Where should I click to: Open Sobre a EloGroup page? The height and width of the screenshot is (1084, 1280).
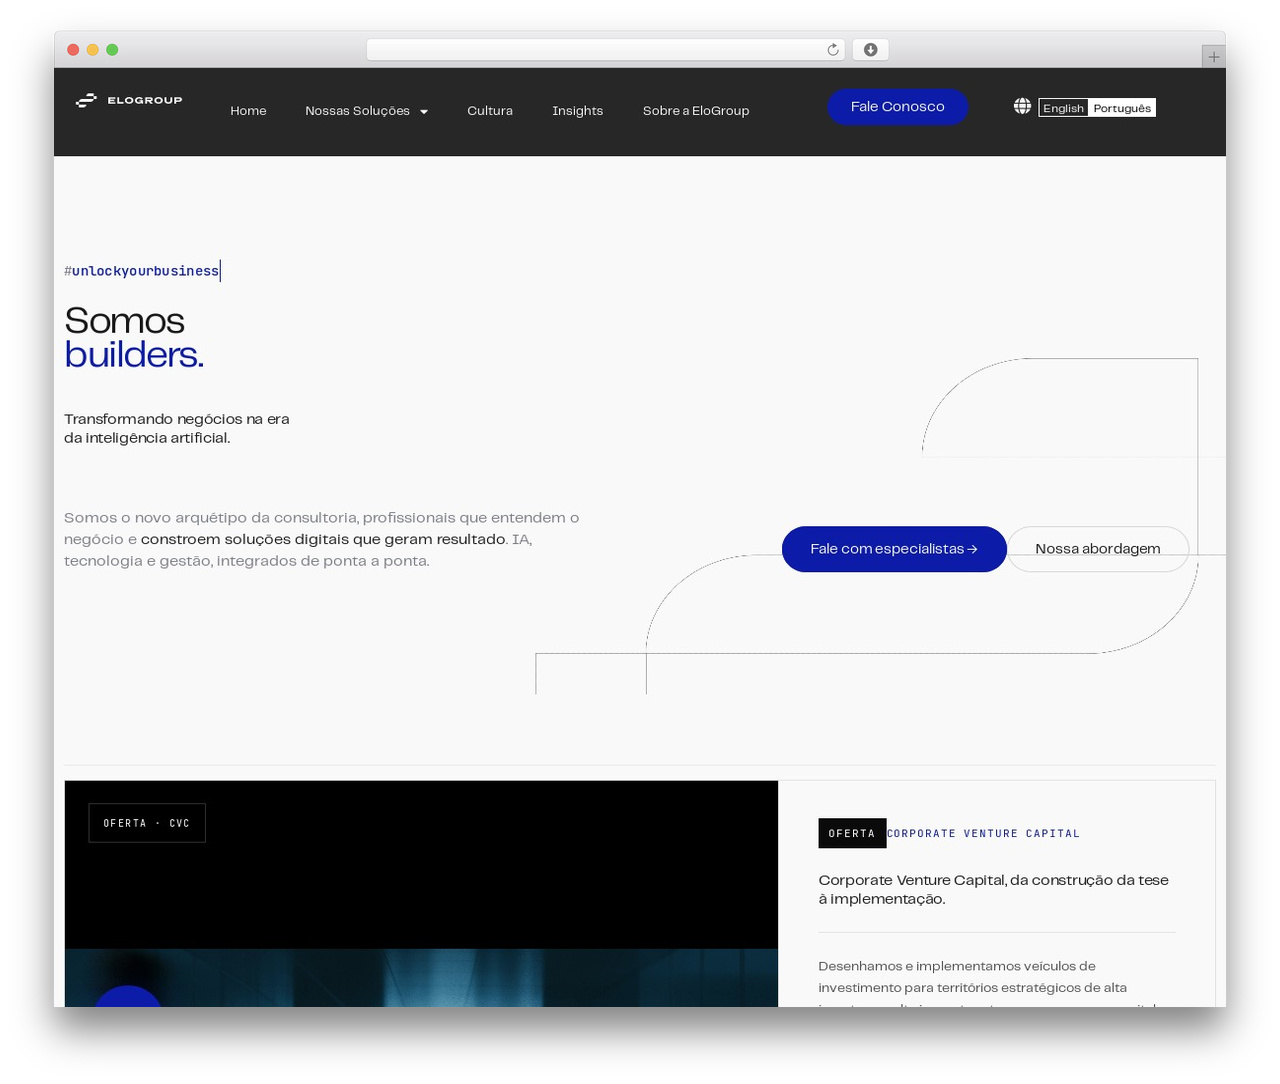[x=696, y=111]
